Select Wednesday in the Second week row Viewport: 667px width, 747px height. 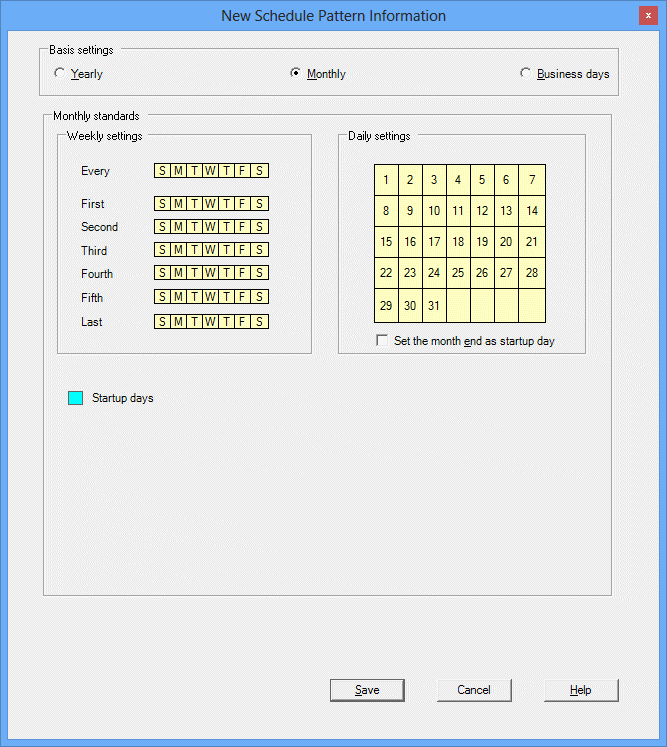click(x=210, y=227)
